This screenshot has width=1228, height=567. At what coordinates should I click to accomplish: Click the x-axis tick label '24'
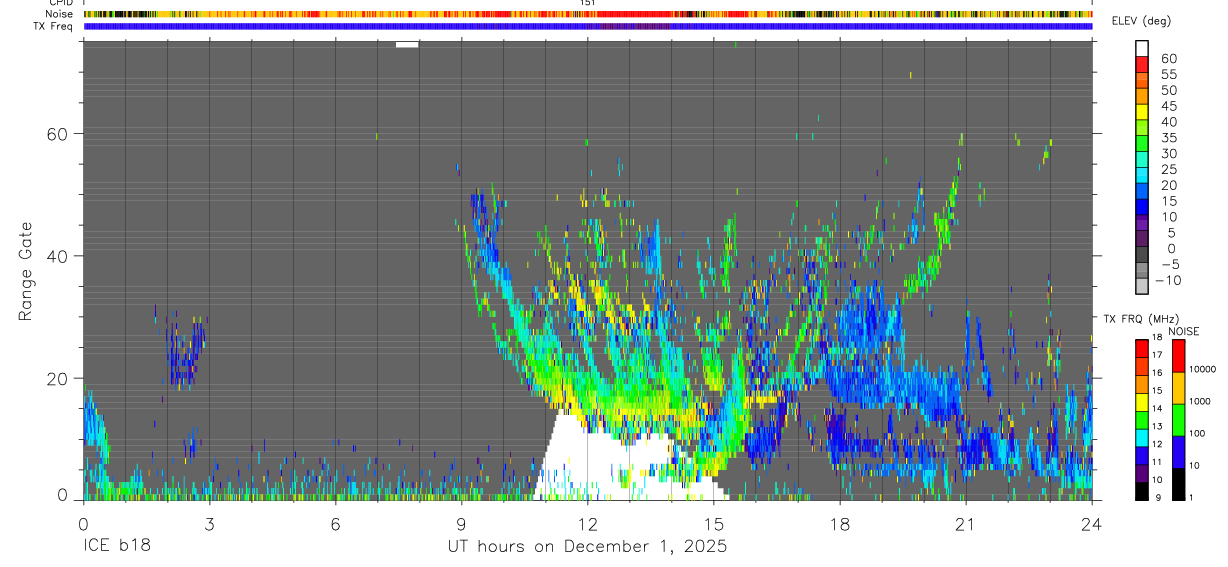click(1092, 523)
